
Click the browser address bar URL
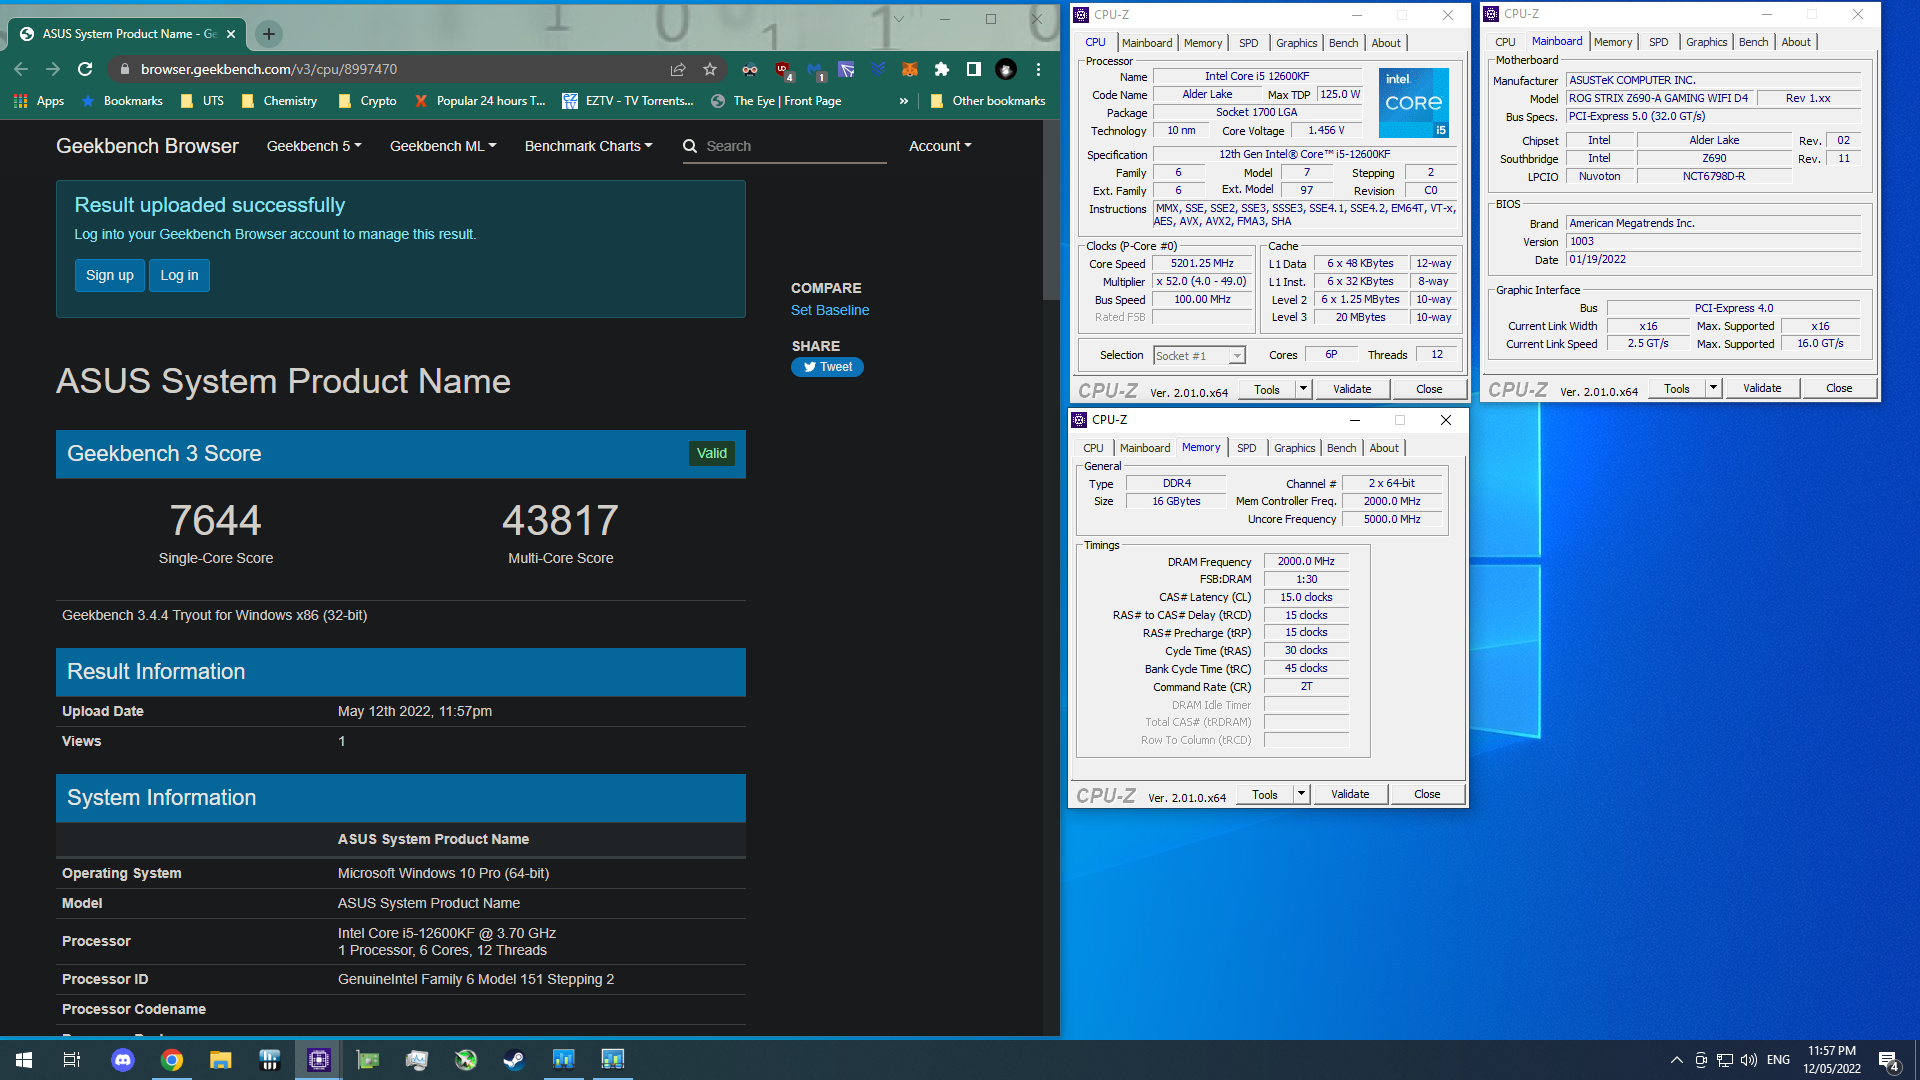(x=269, y=69)
